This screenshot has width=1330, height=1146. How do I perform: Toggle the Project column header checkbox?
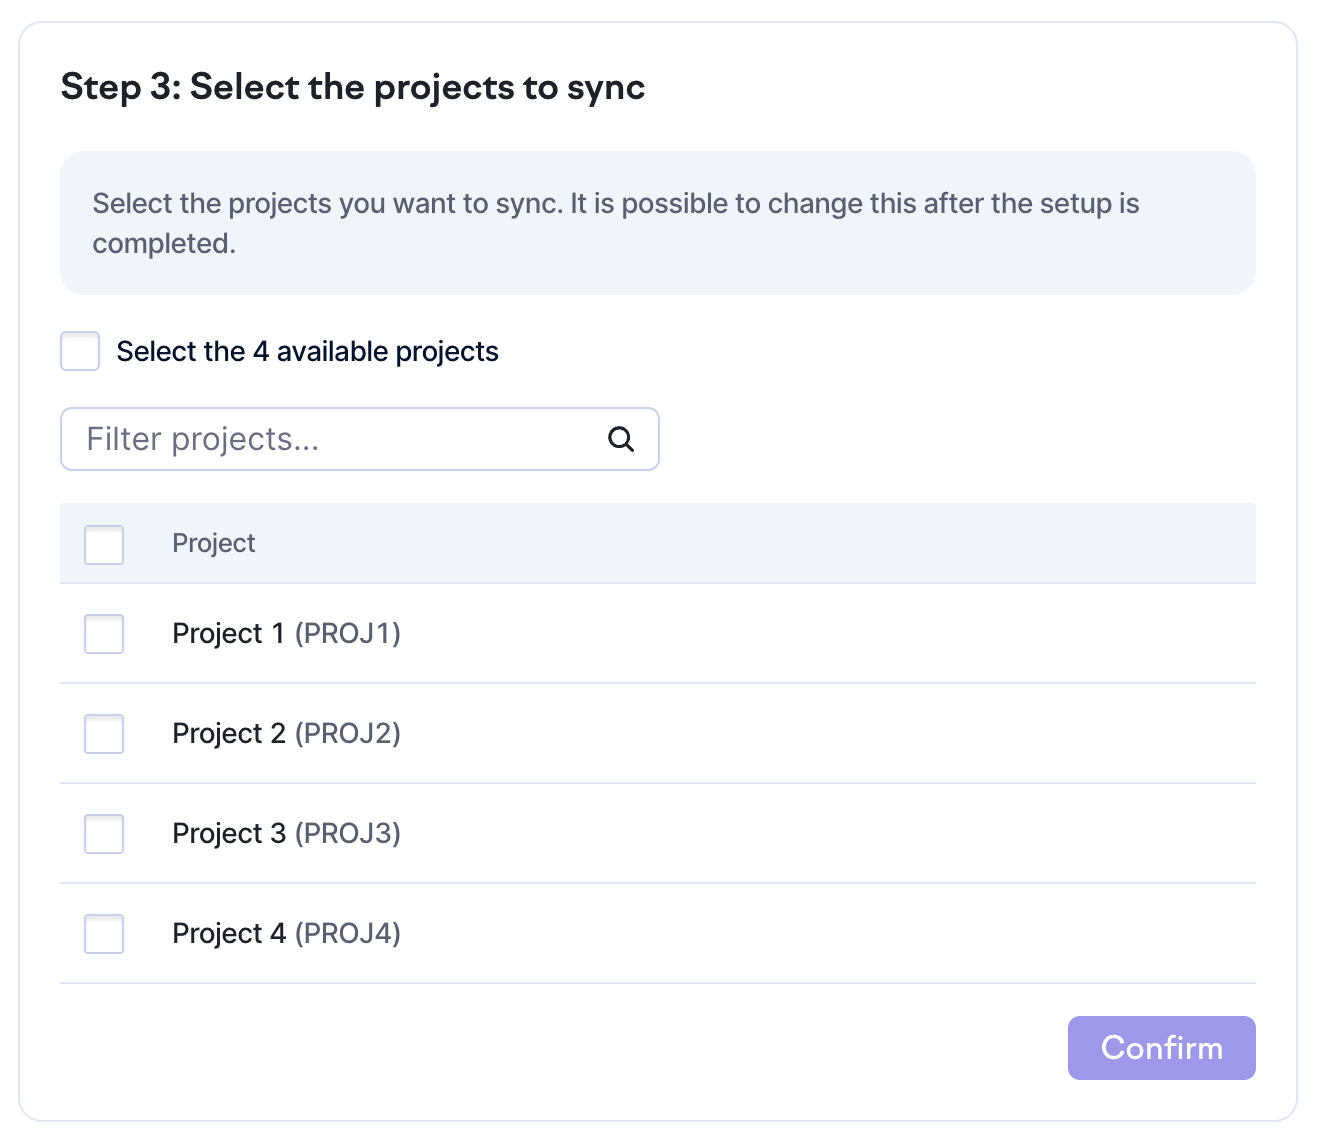[x=104, y=544]
